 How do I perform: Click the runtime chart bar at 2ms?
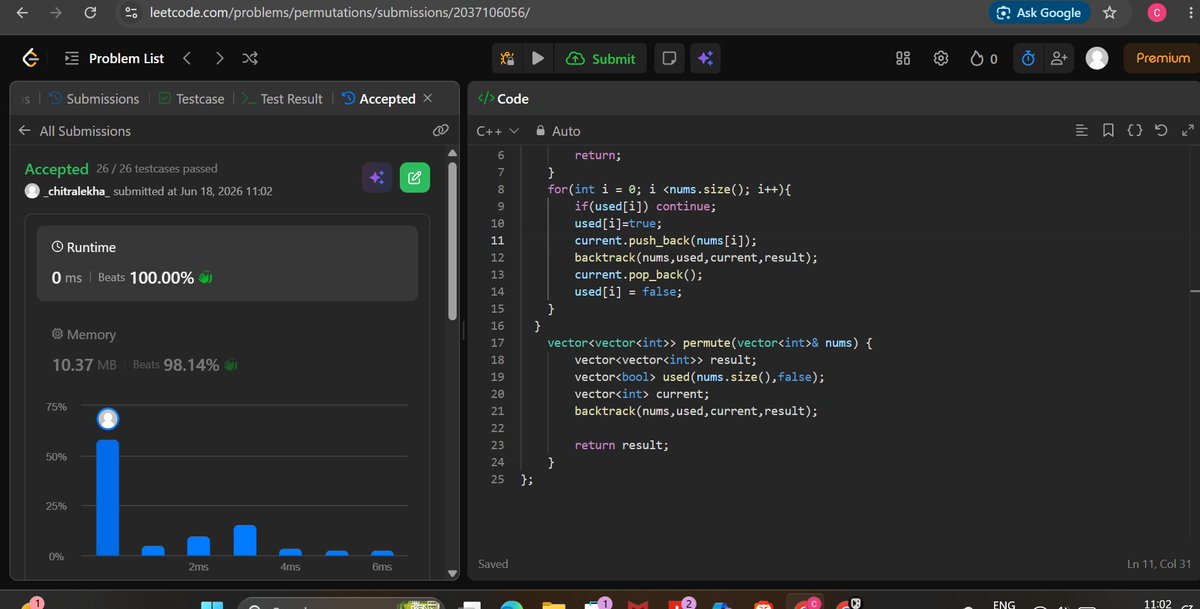click(x=198, y=546)
